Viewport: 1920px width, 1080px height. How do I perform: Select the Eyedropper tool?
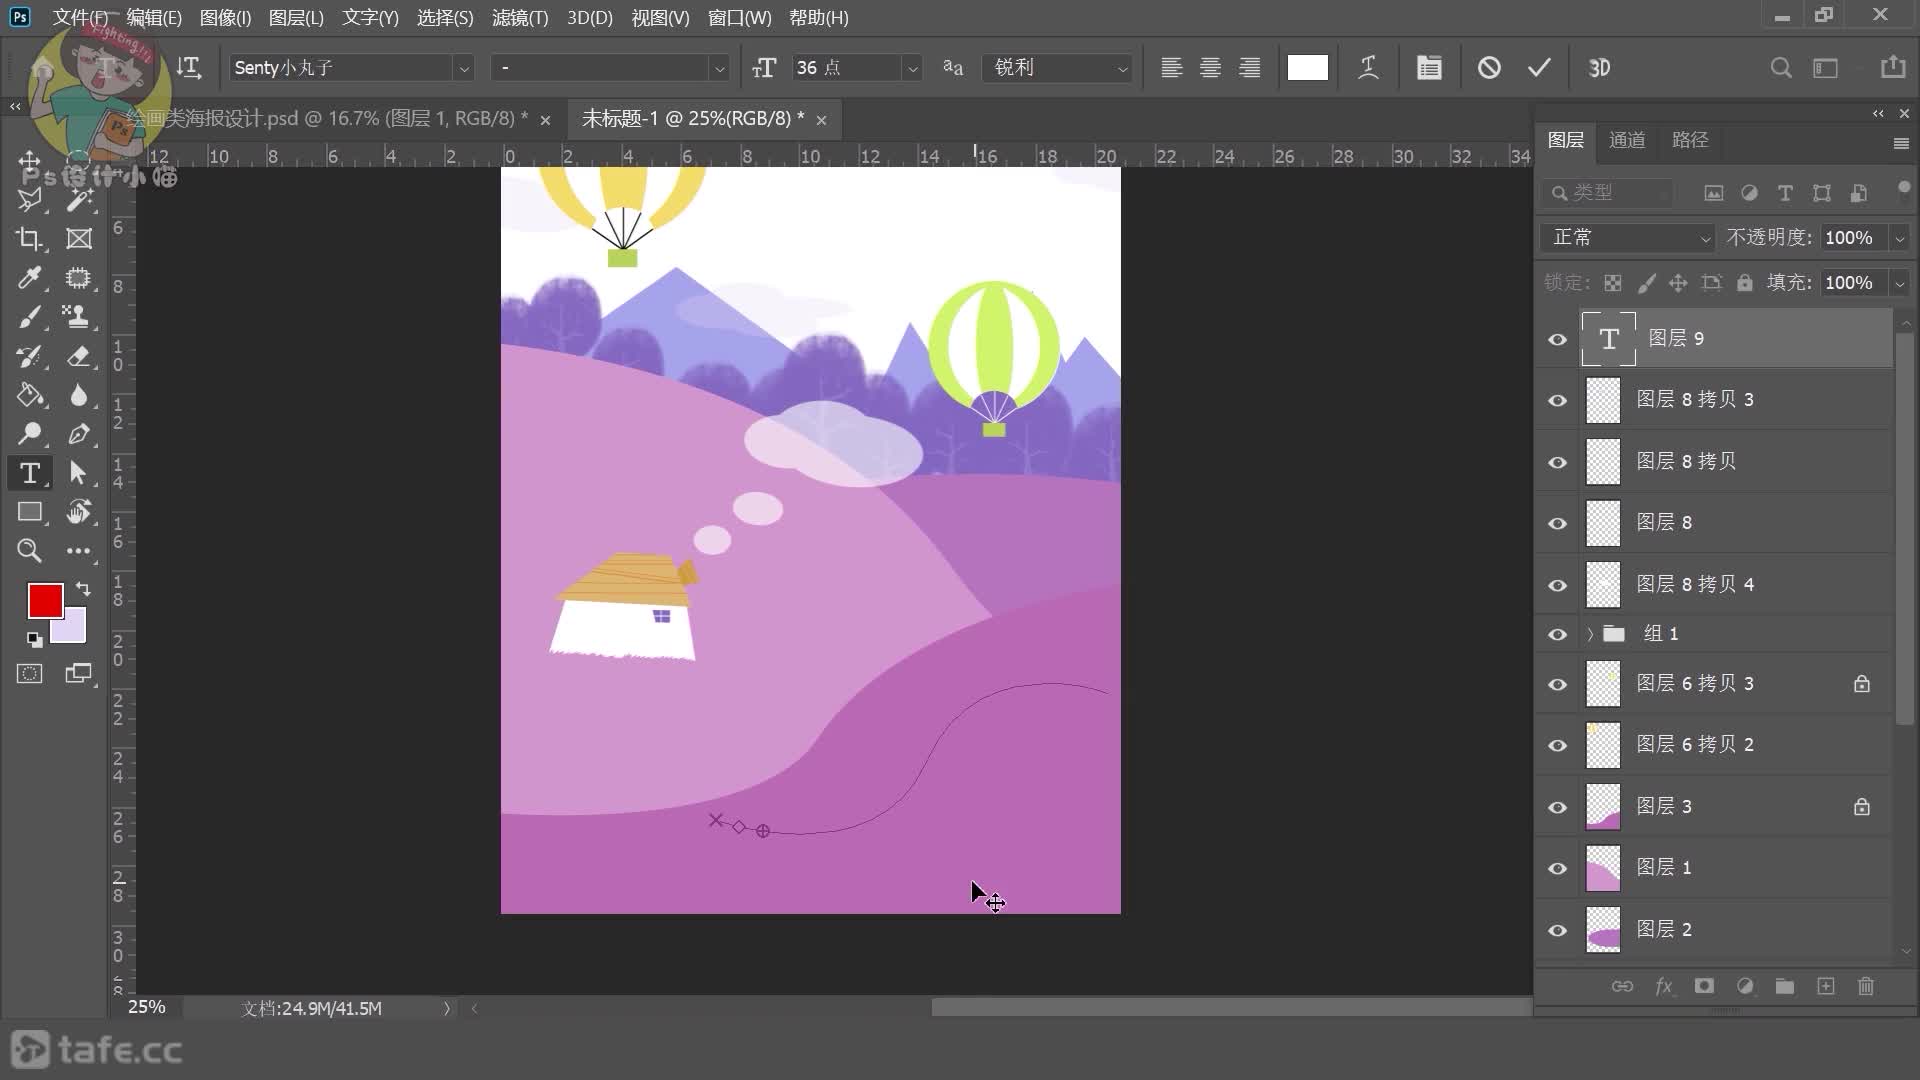click(29, 278)
